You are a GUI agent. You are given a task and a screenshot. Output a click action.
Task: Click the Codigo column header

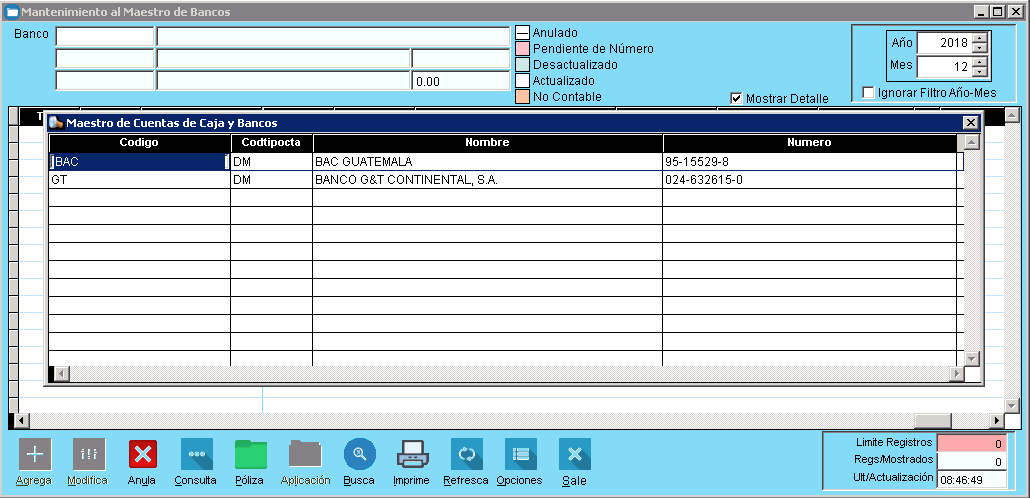[139, 143]
